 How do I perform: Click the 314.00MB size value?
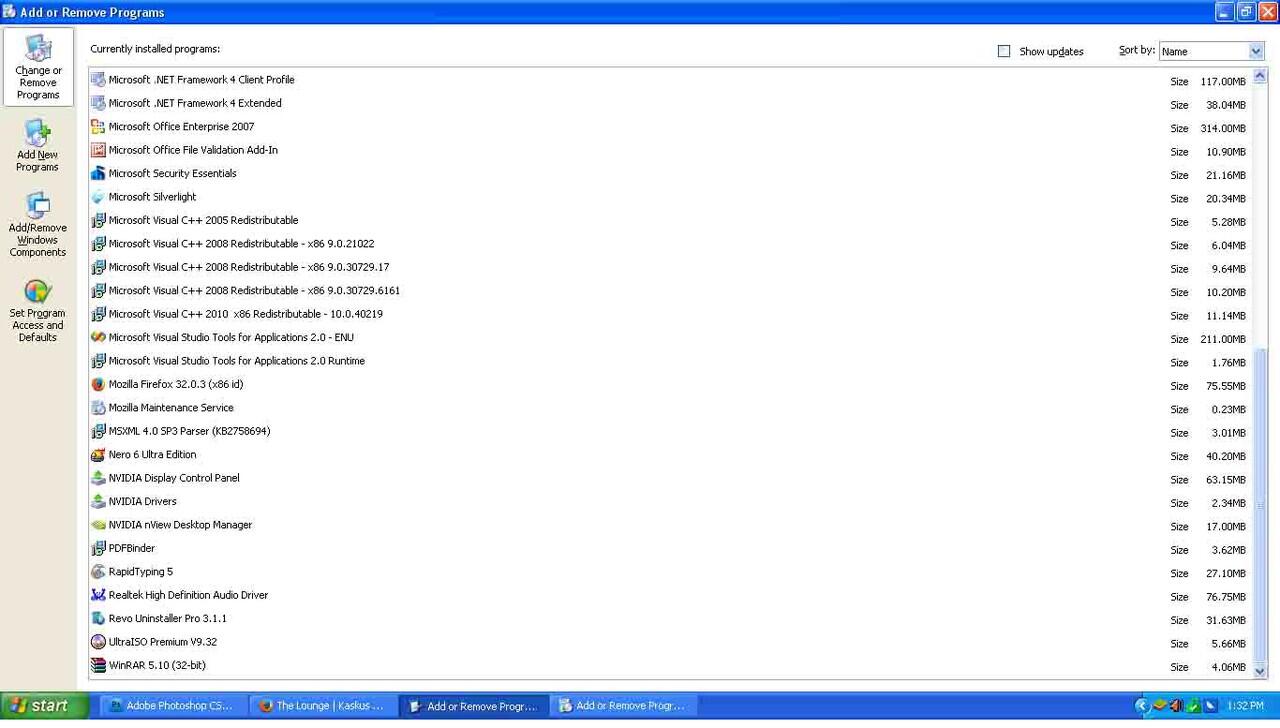1223,128
